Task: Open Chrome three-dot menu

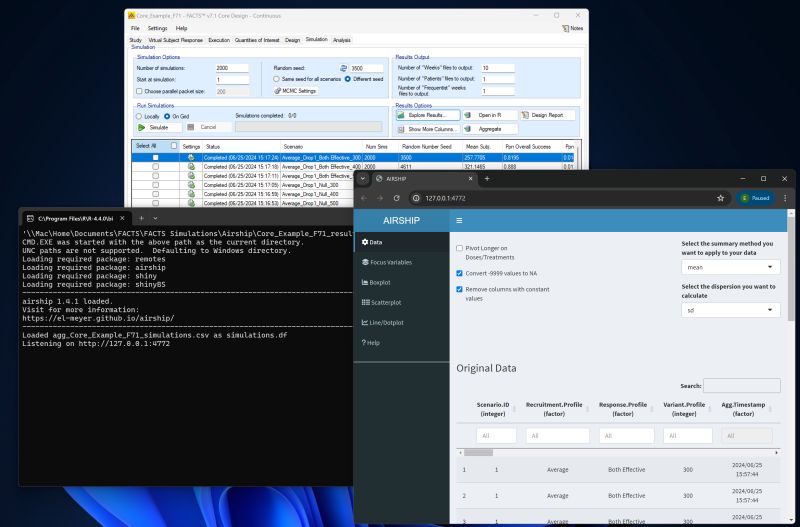Action: click(785, 198)
